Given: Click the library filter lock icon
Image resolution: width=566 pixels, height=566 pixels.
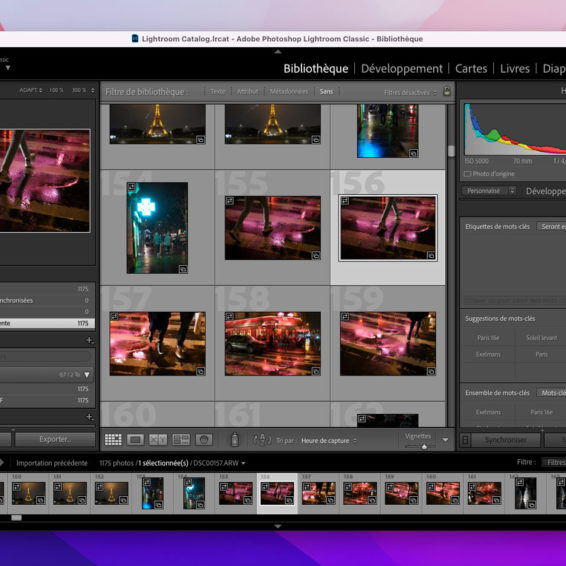Looking at the screenshot, I should pyautogui.click(x=447, y=91).
